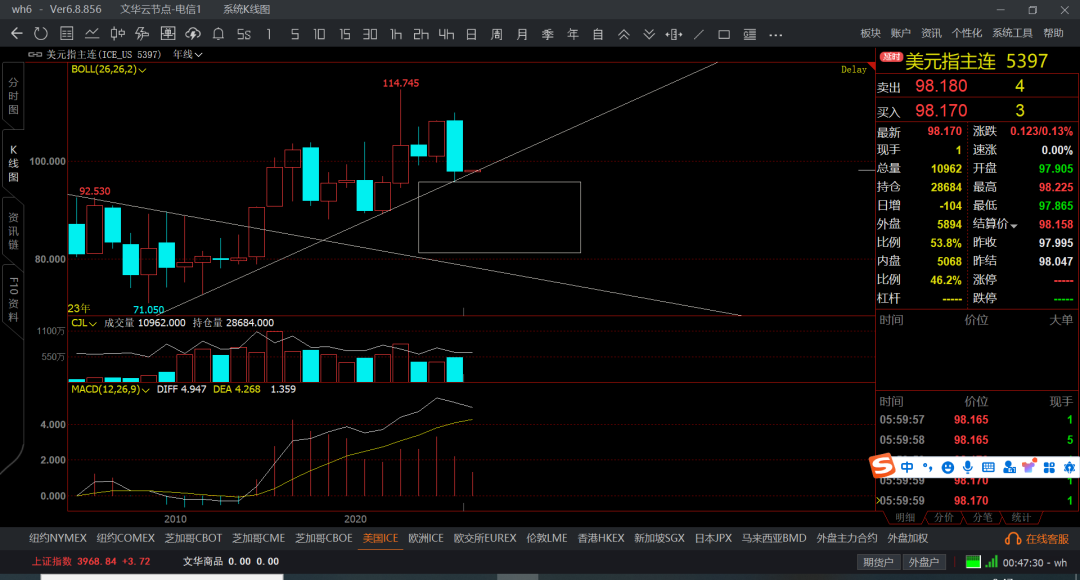Open the 个性化 menu

tap(966, 33)
